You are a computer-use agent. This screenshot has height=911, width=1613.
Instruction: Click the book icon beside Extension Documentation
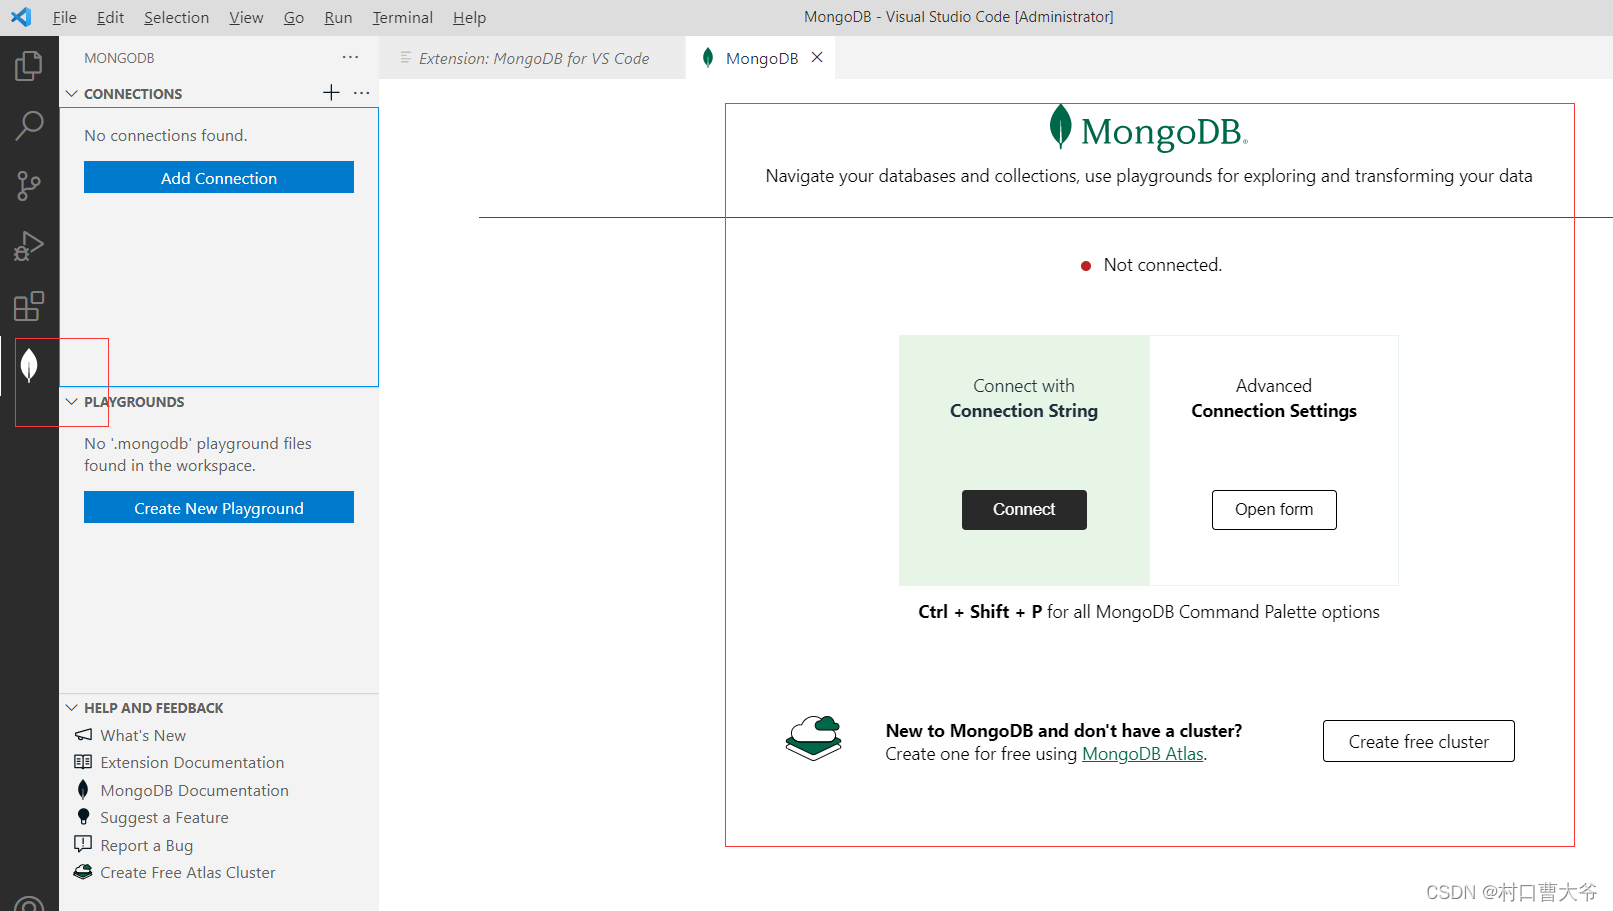(83, 762)
